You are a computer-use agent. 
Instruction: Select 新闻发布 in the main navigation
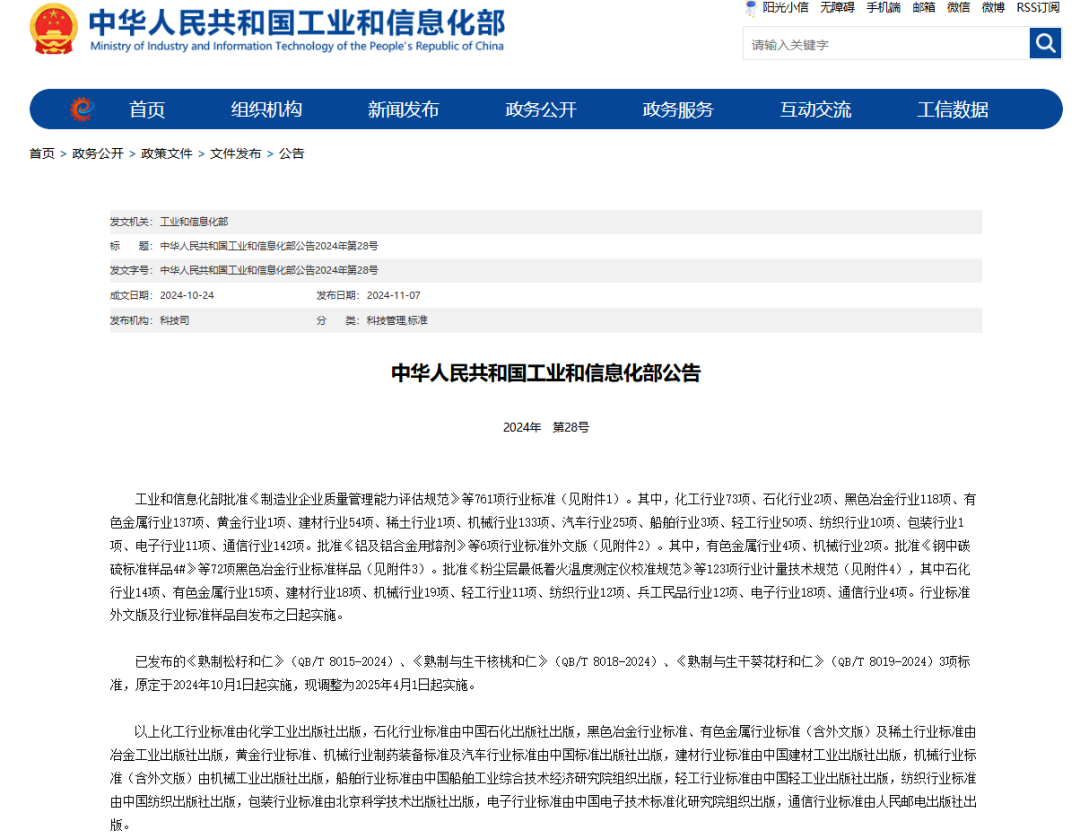[403, 110]
